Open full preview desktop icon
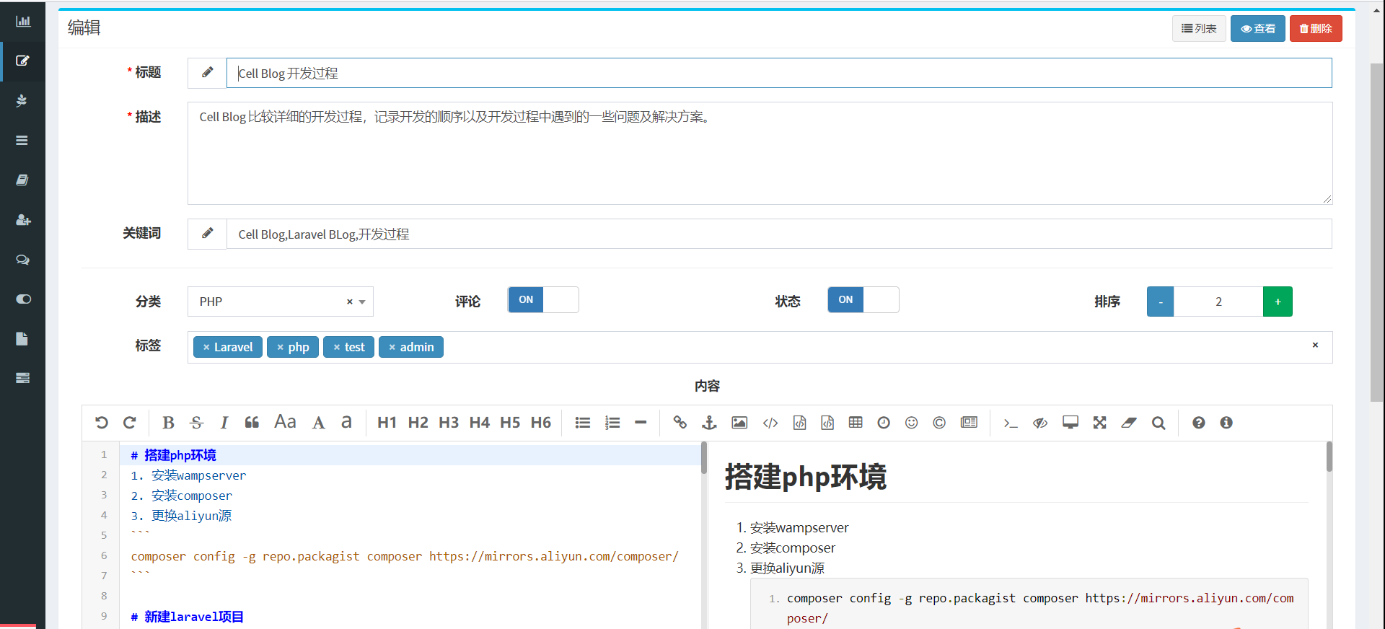 1070,423
